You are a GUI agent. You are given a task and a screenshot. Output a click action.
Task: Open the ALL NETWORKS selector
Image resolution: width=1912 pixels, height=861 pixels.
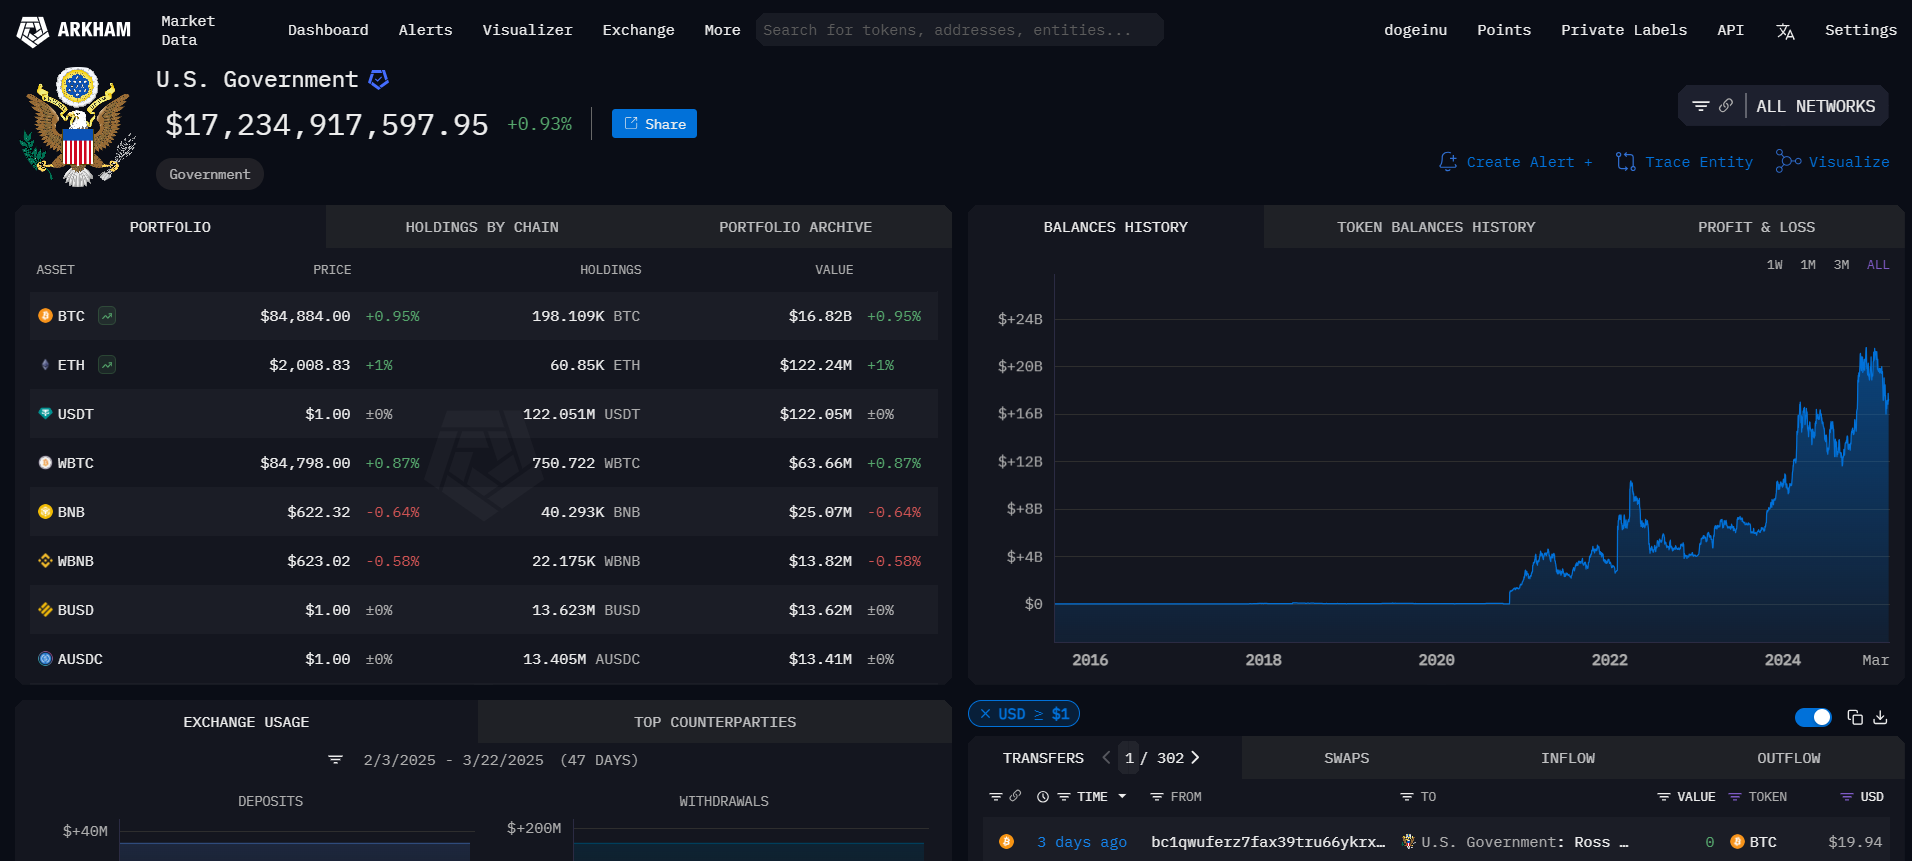pos(1816,106)
